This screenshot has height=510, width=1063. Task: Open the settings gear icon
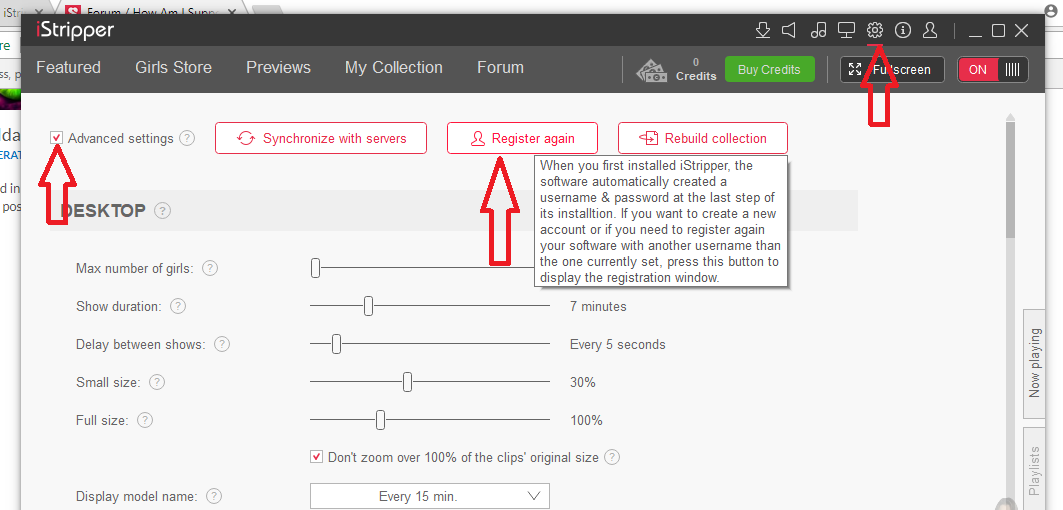pos(875,30)
